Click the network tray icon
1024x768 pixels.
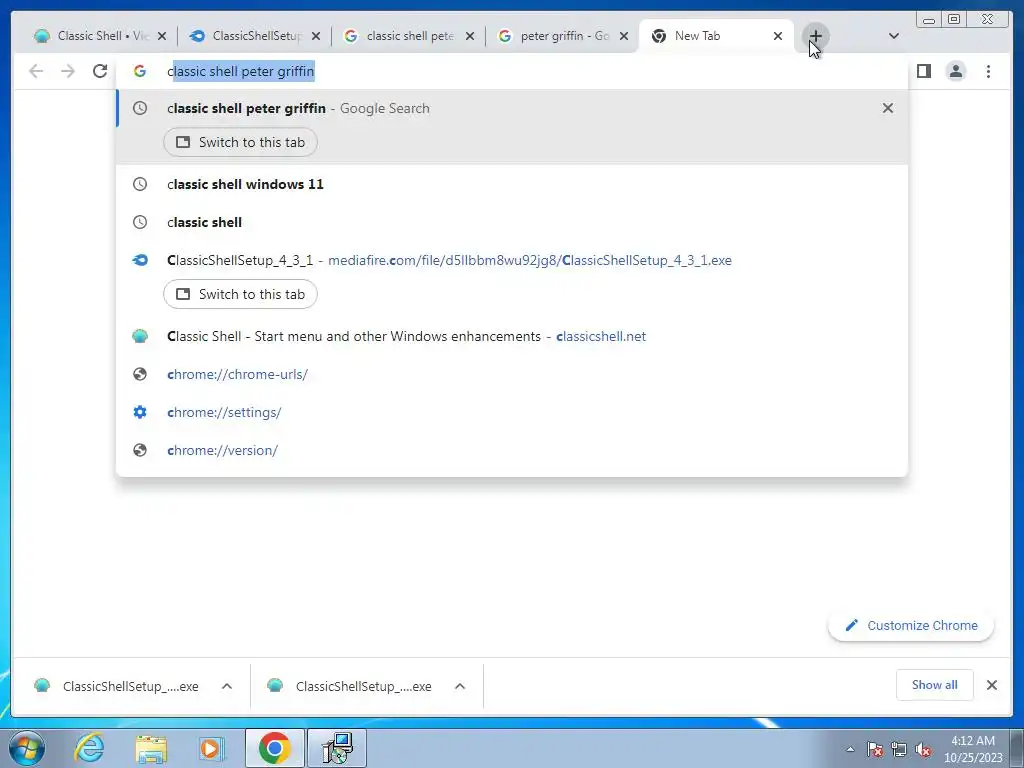(899, 749)
